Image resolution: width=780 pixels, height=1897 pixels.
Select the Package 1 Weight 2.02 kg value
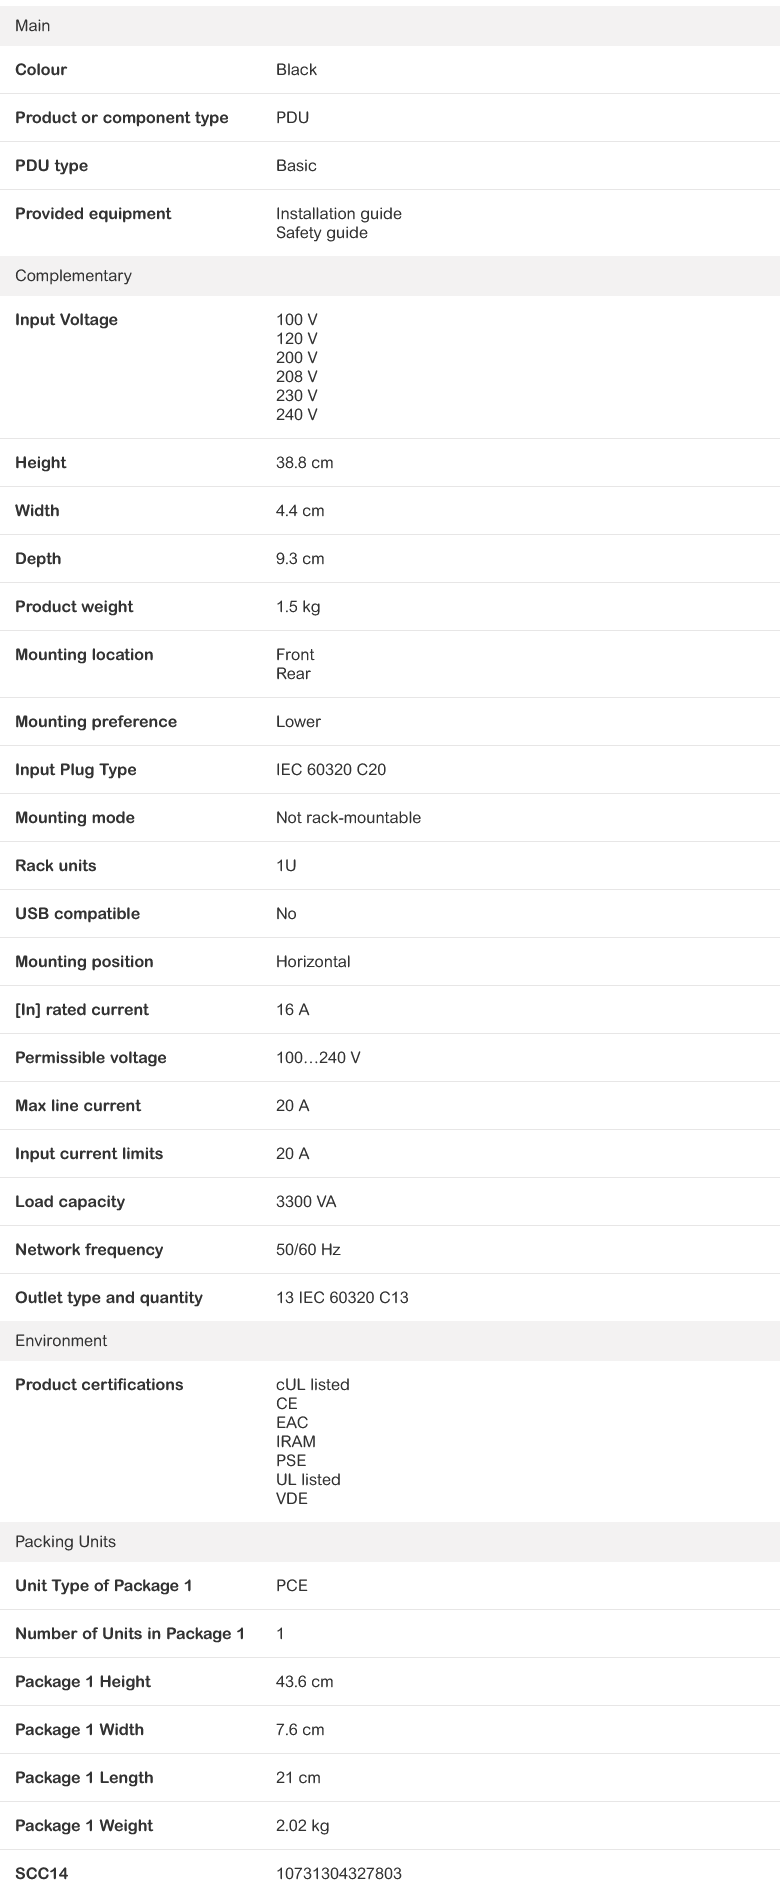click(x=302, y=1826)
